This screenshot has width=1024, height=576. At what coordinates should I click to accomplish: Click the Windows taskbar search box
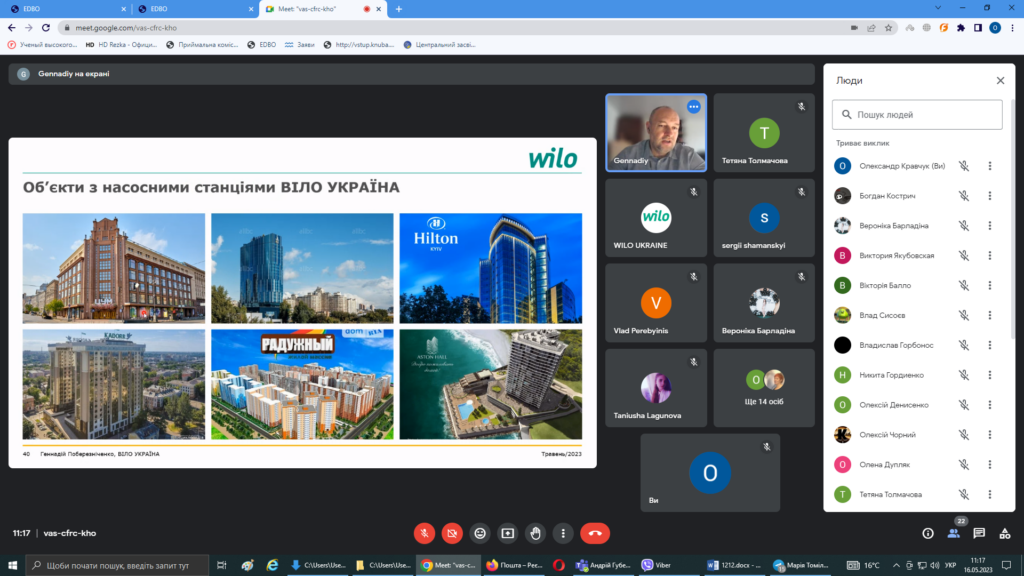click(x=118, y=565)
